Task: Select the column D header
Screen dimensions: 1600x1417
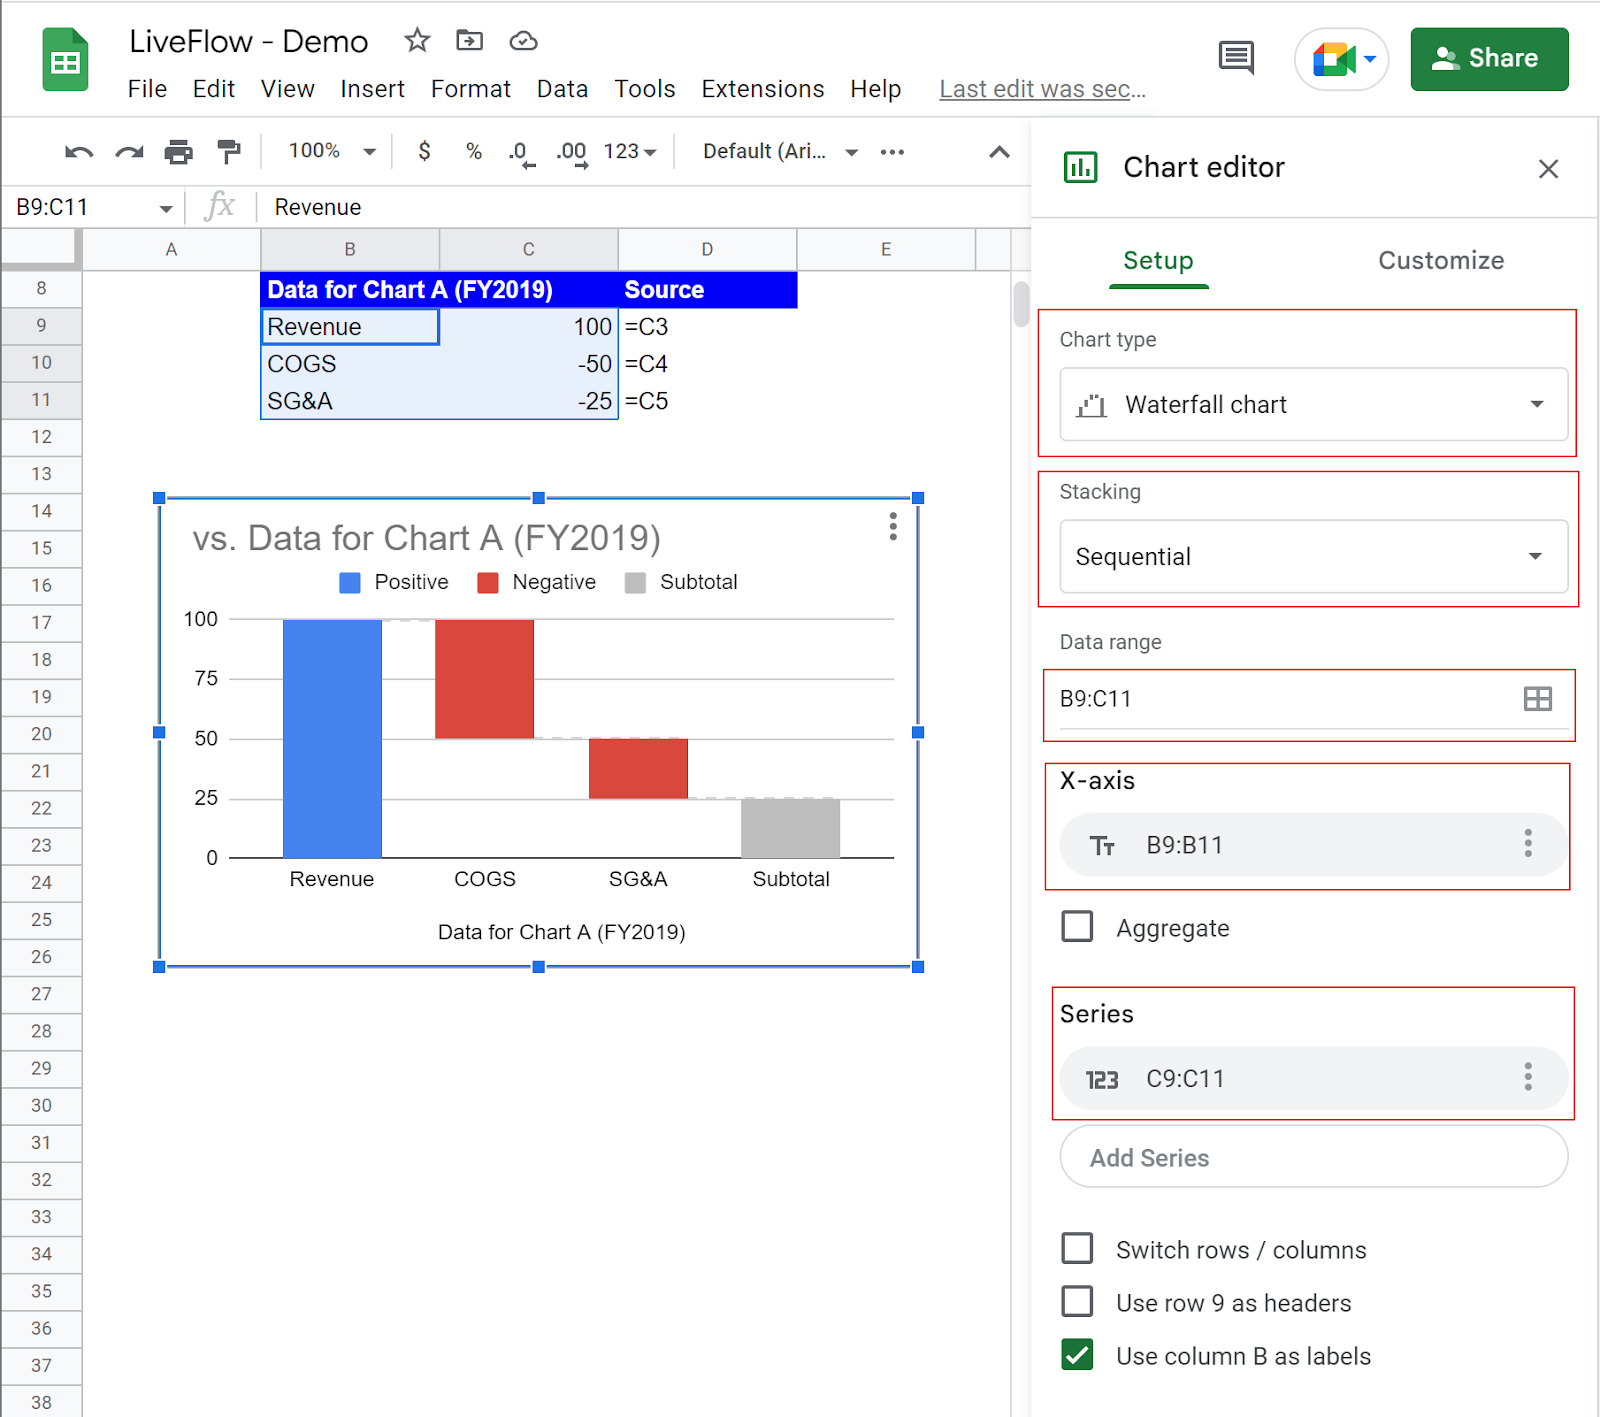Action: click(707, 250)
